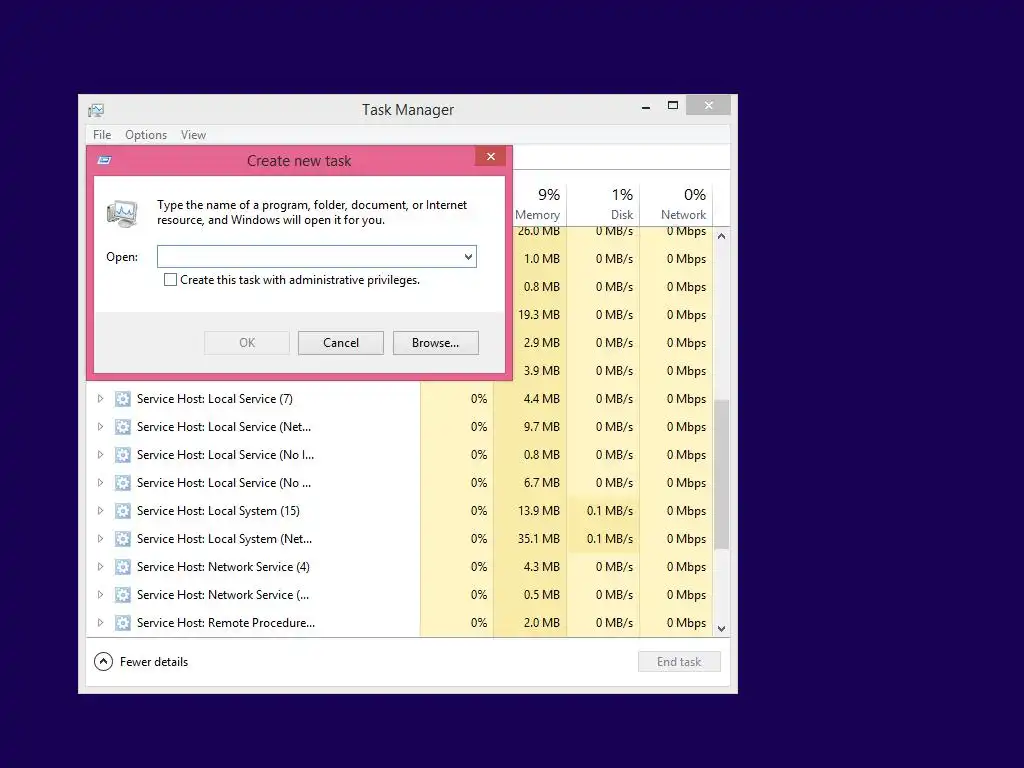
Task: Click the 9.7 MB memory value
Action: tap(541, 426)
